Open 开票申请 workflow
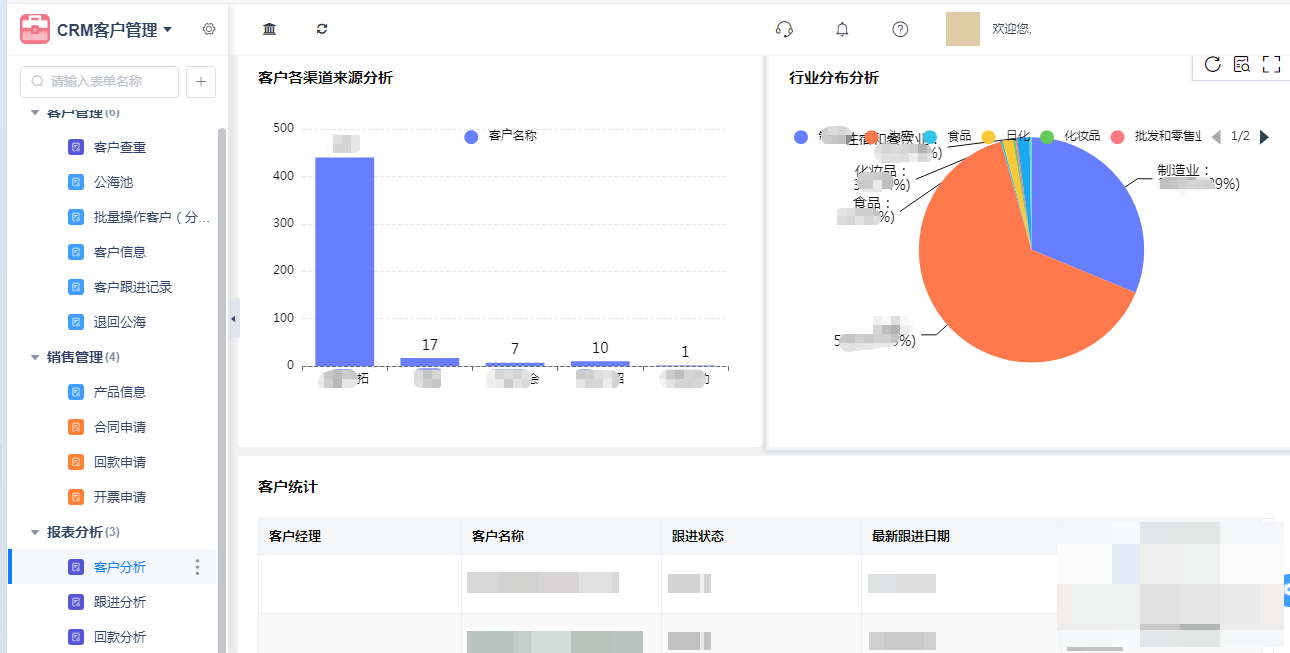The height and width of the screenshot is (653, 1290). (120, 497)
